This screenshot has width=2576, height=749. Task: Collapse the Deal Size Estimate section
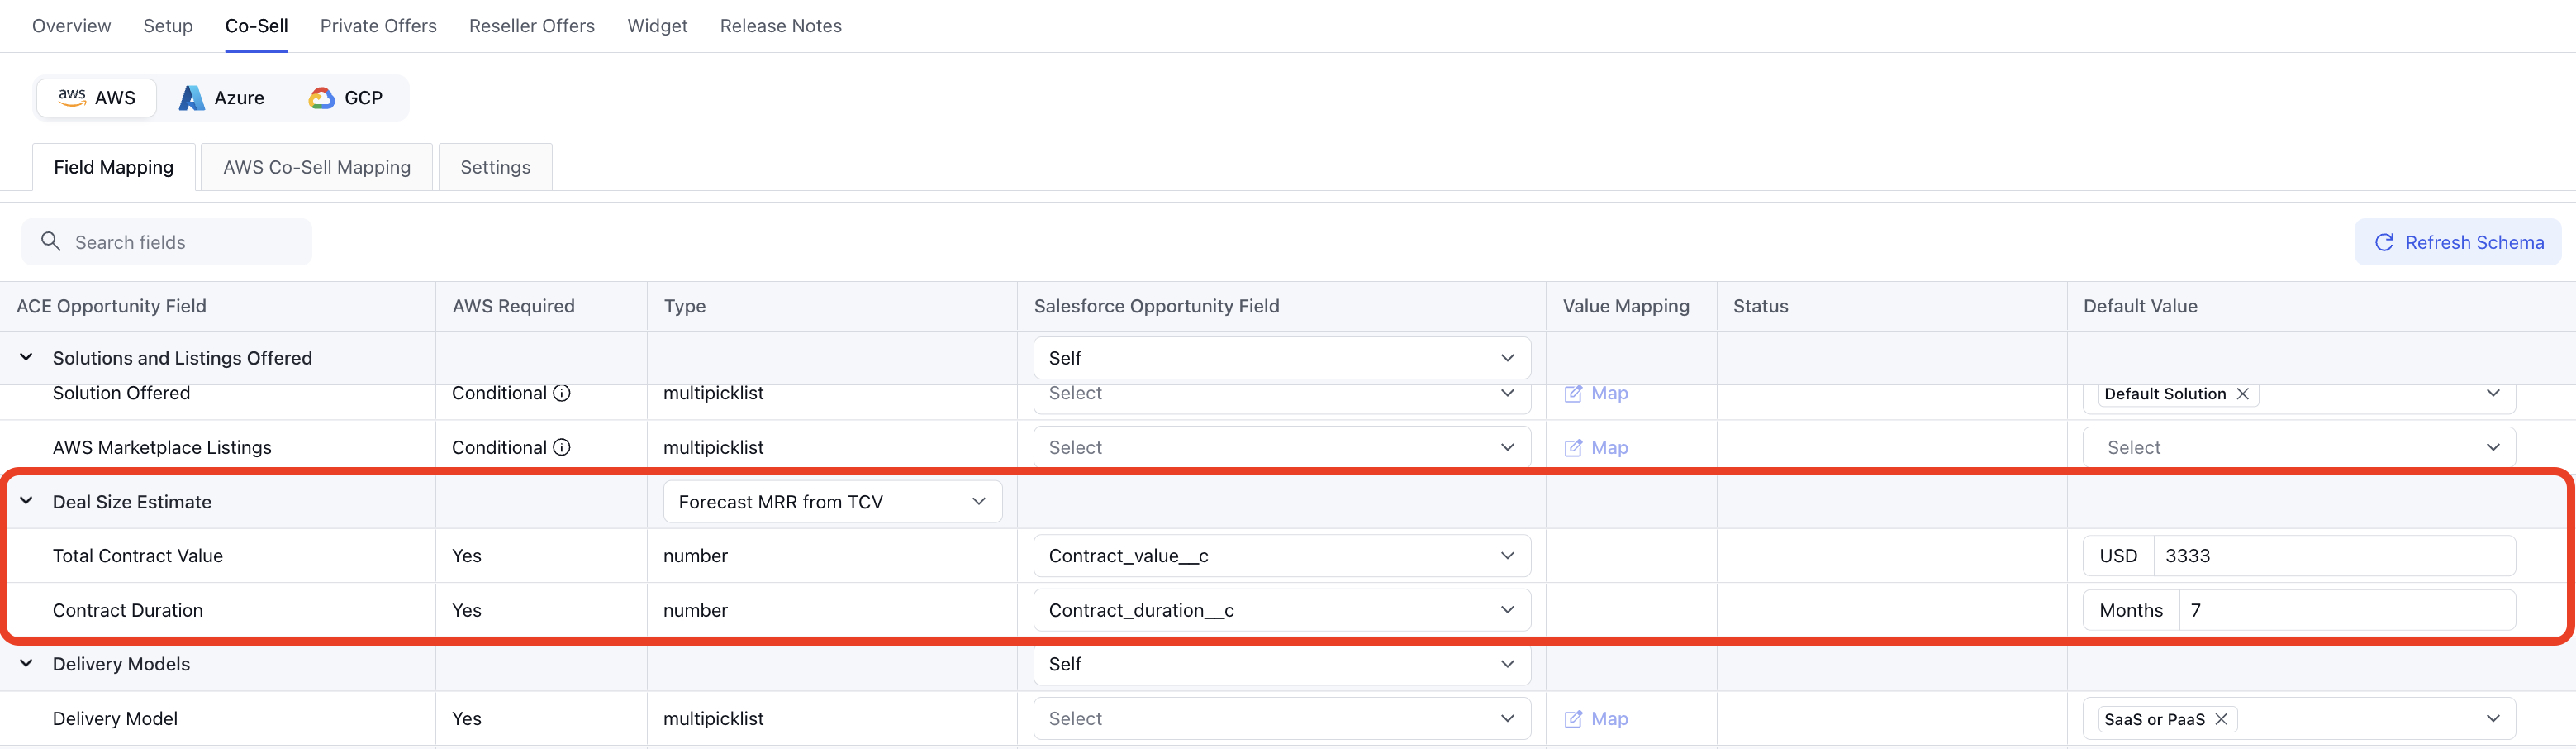point(27,501)
